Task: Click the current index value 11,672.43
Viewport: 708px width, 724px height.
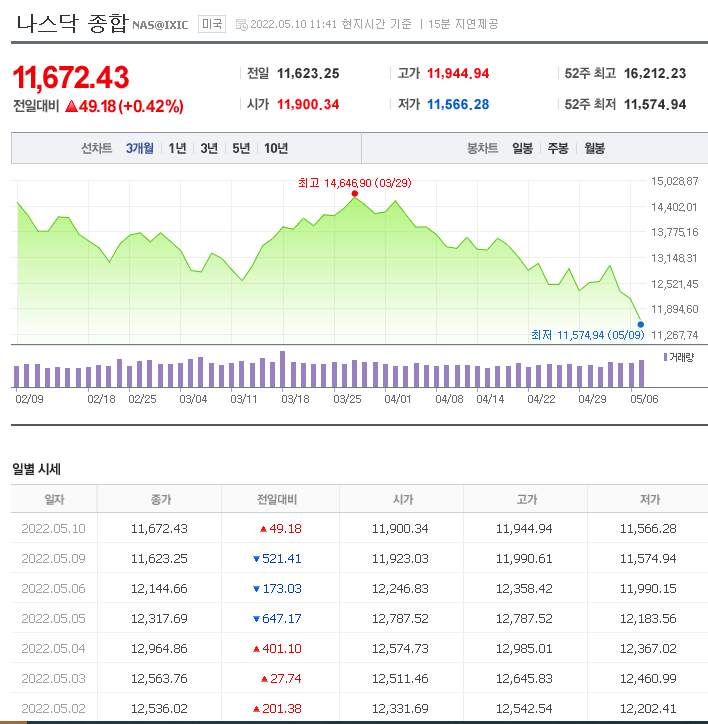Action: pyautogui.click(x=71, y=77)
